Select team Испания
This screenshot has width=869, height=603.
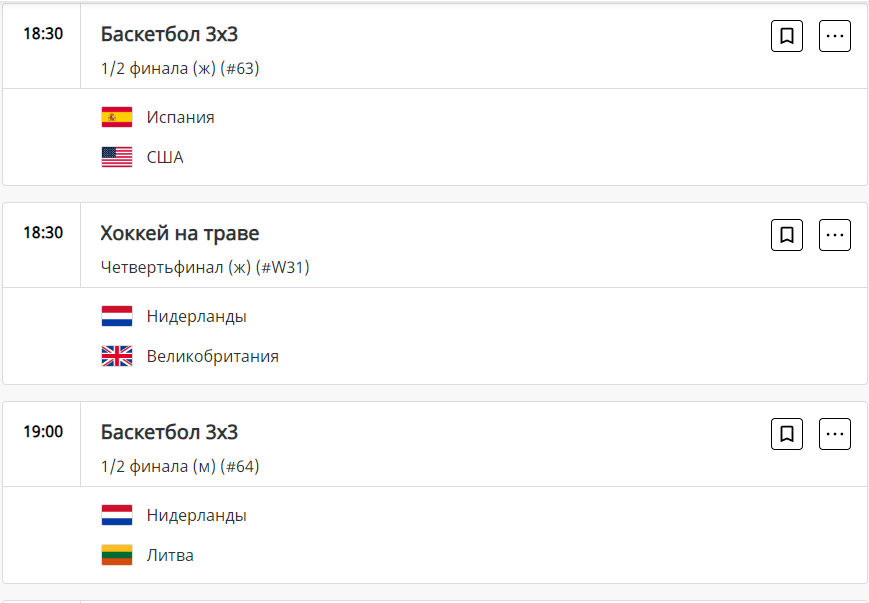click(180, 117)
